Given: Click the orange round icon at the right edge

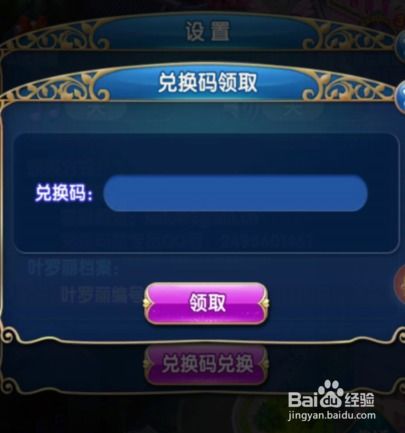Looking at the screenshot, I should click(399, 283).
